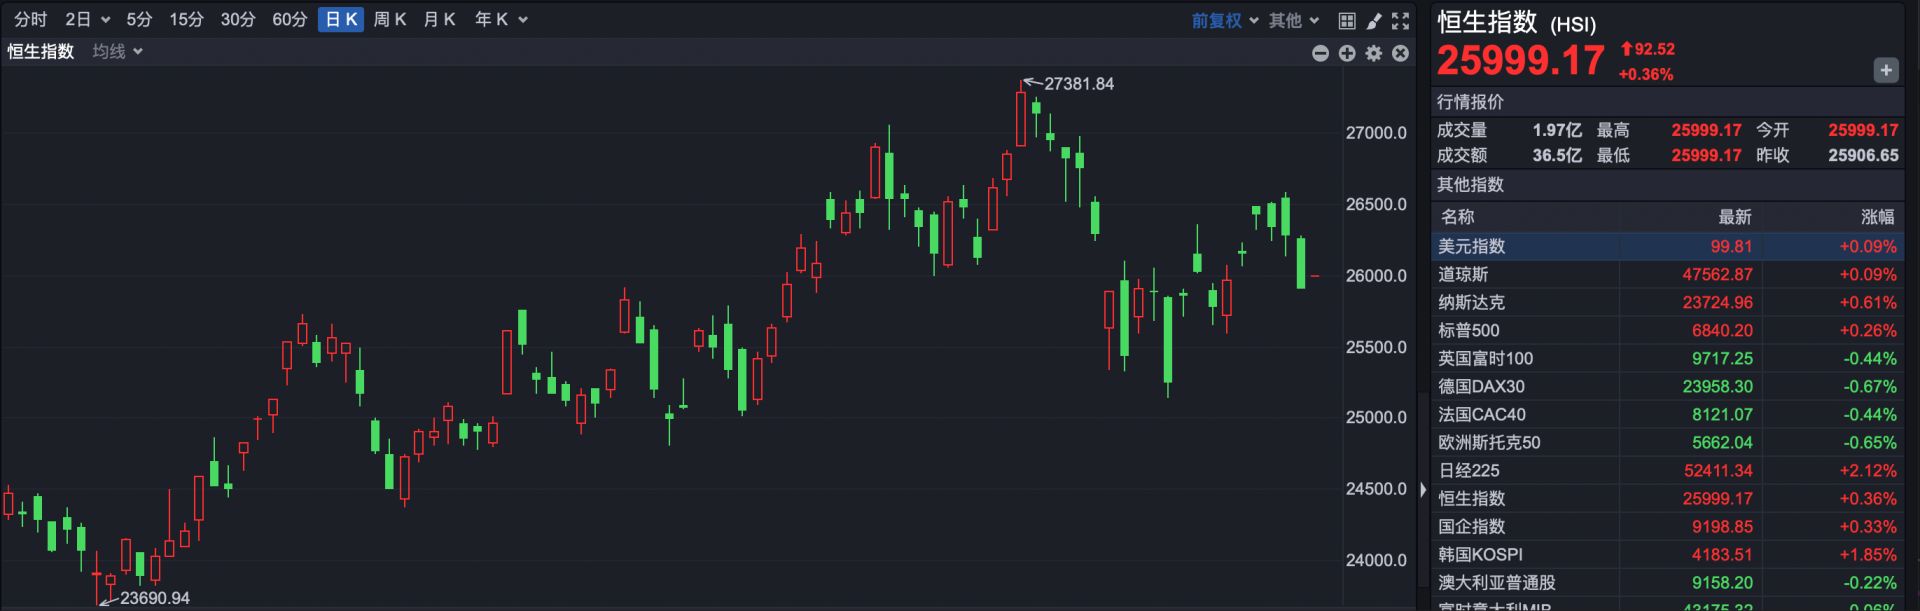Select the 月K monthly chart tab
The height and width of the screenshot is (611, 1920).
click(x=439, y=20)
